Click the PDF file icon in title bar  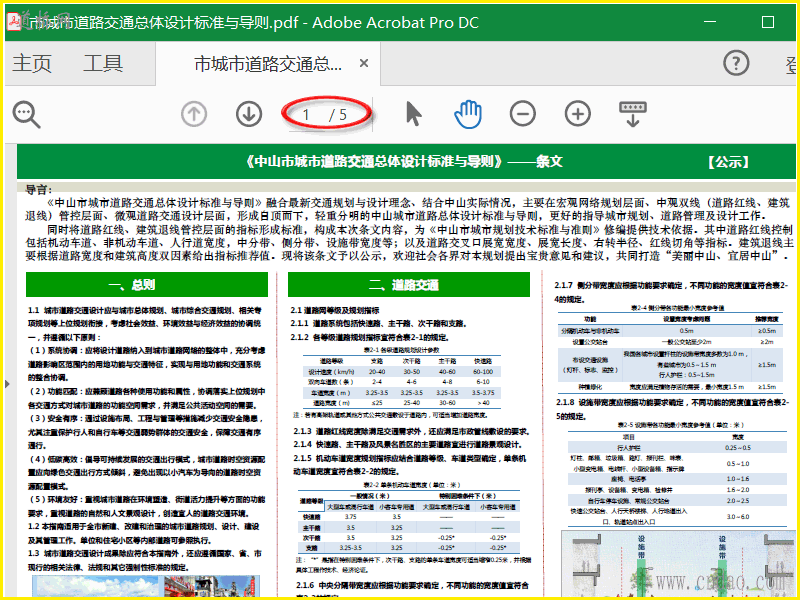(x=14, y=21)
